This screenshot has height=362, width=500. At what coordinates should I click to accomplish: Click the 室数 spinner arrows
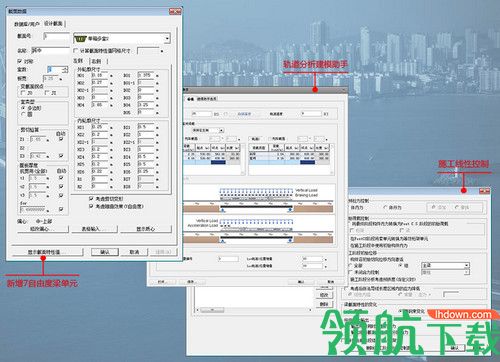tap(65, 69)
